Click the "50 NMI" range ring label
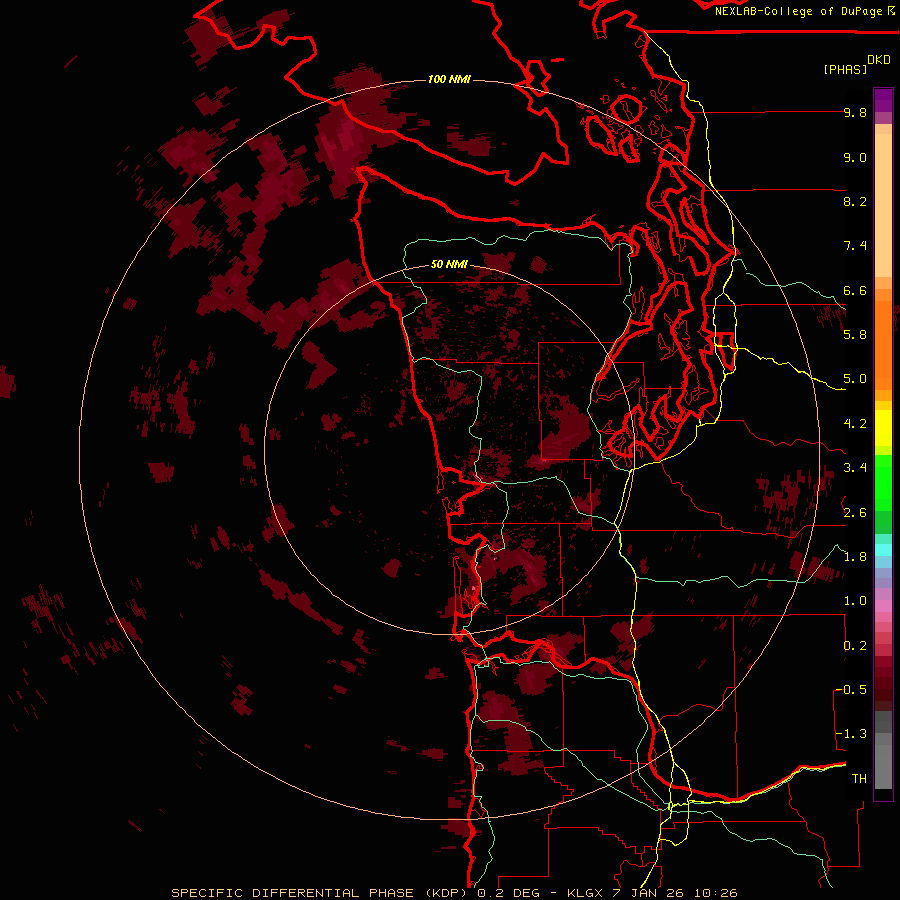This screenshot has height=900, width=900. click(x=449, y=264)
